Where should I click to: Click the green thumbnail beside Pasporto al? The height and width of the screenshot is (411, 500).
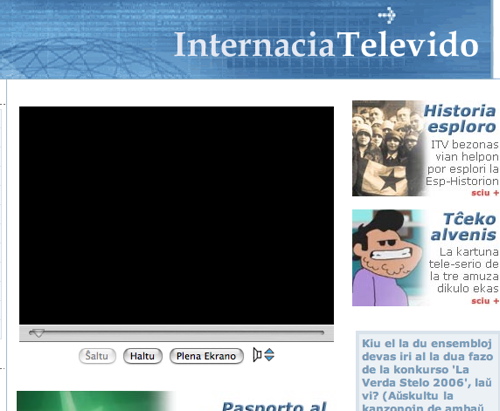click(x=97, y=401)
